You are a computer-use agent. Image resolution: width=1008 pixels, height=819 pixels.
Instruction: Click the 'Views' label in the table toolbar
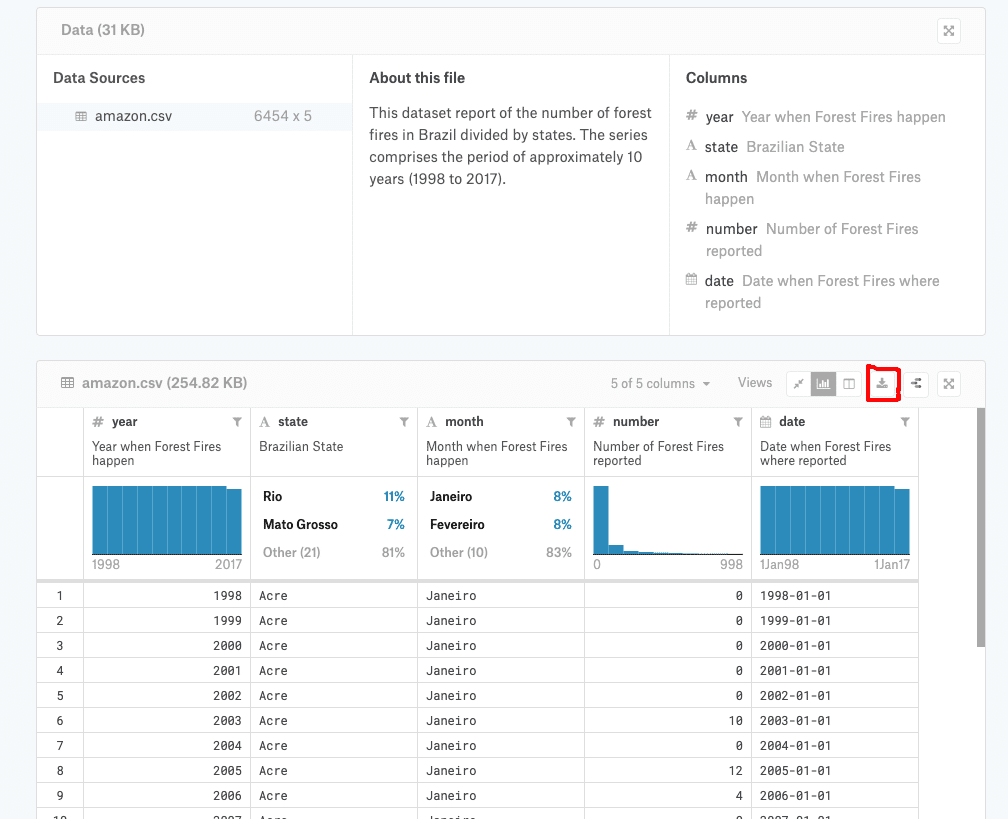coord(755,382)
